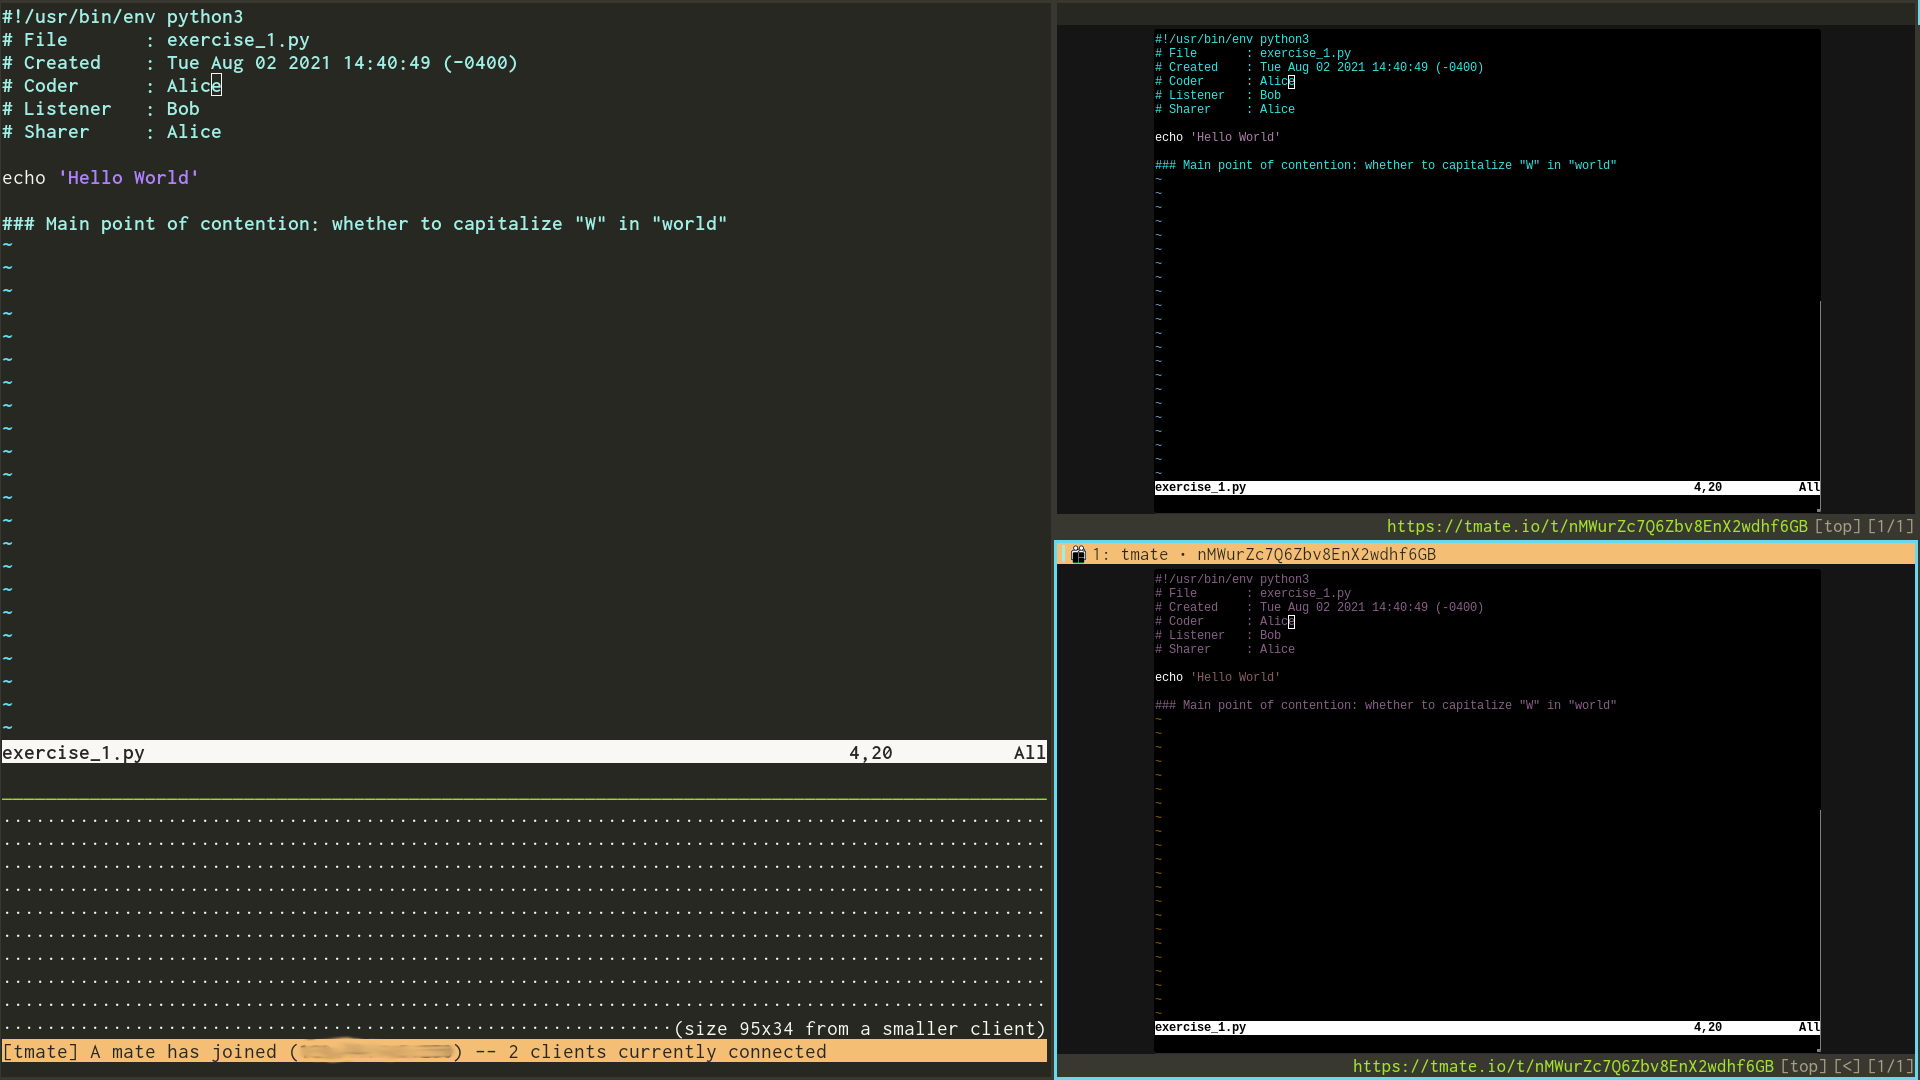Click the [1/1] counter in top-right window
The image size is (1920, 1080).
tap(1891, 526)
